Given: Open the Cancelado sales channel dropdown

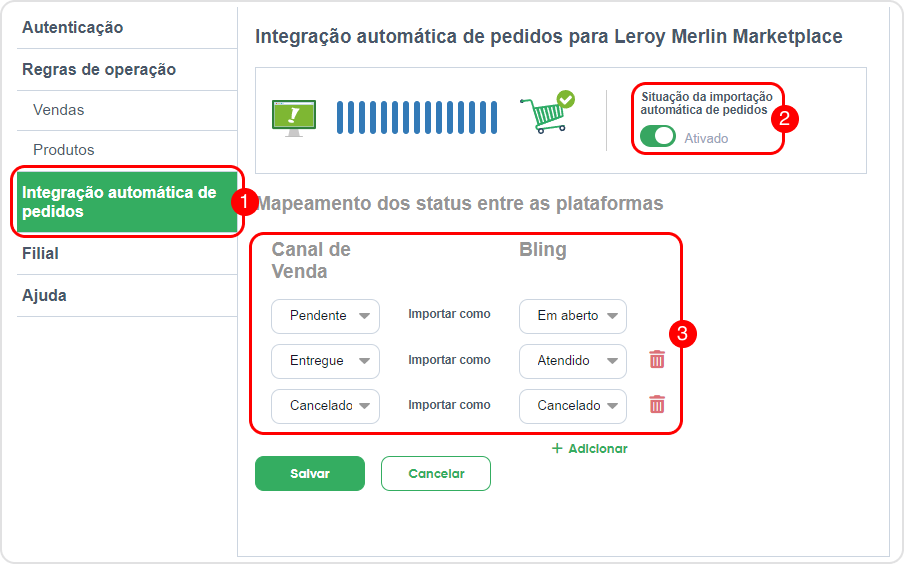Looking at the screenshot, I should tap(325, 406).
